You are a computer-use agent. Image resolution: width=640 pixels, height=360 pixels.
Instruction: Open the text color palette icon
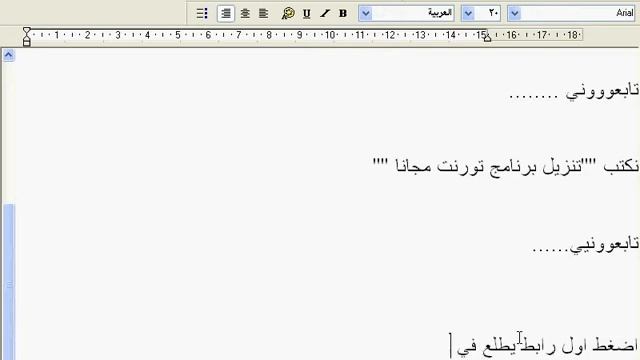288,13
